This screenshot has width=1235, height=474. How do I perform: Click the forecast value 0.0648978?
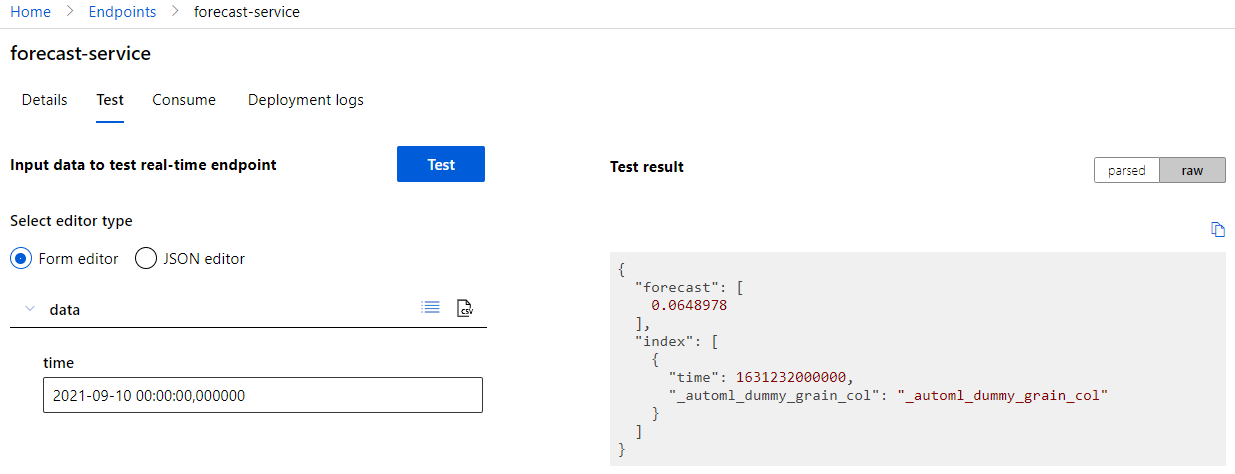coord(689,306)
